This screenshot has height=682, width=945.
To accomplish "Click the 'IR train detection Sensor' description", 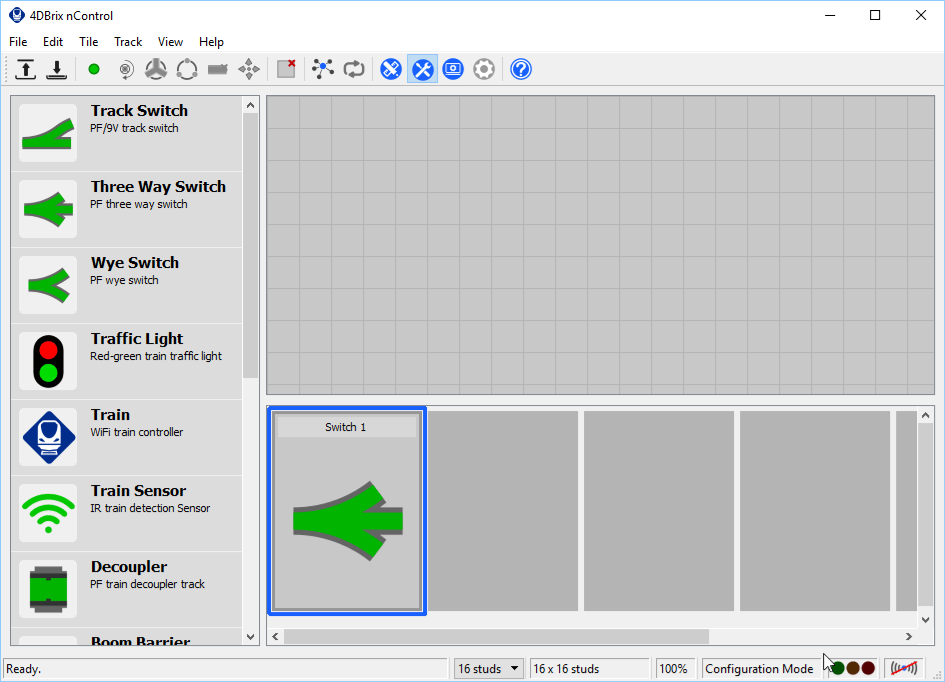I will tap(150, 508).
